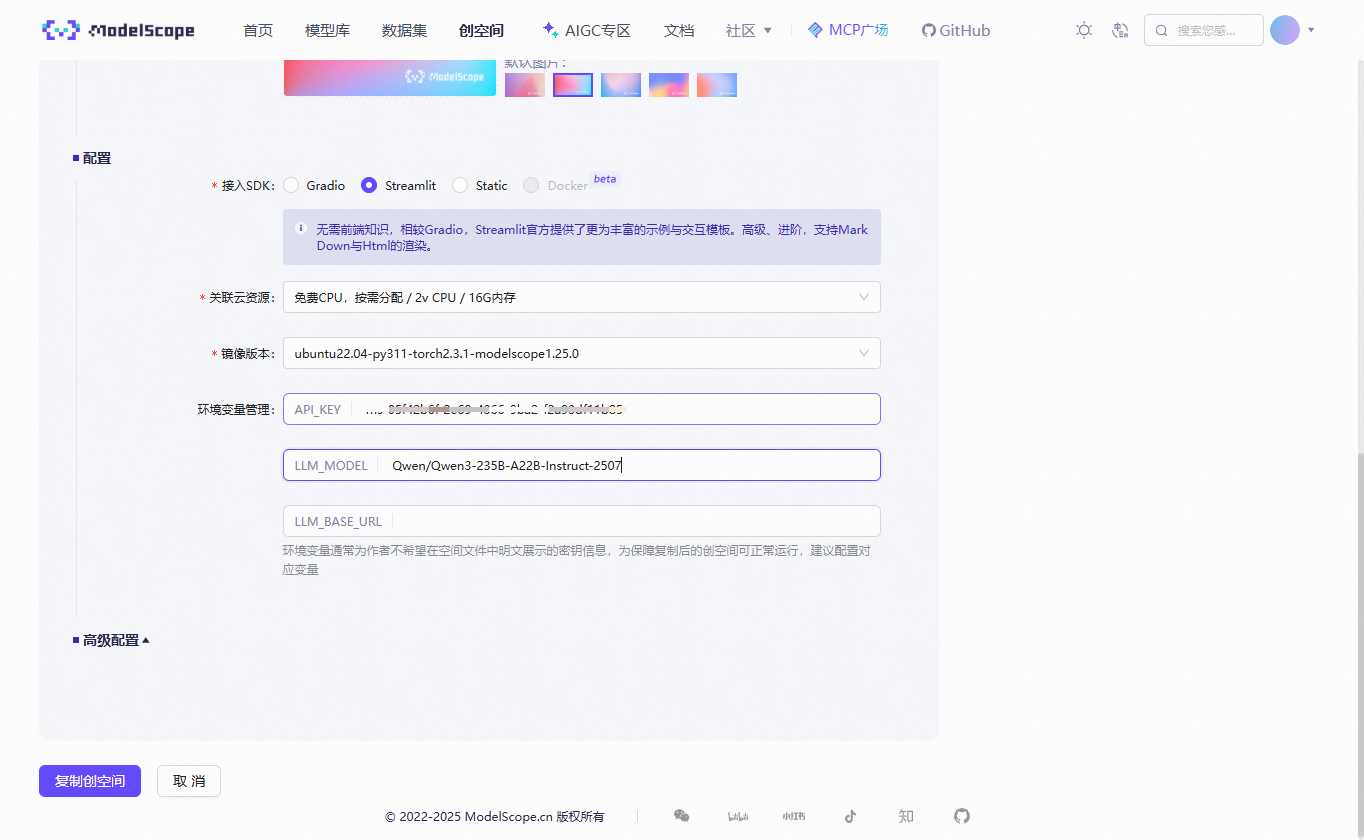Click the 复制创空间 button
The image size is (1364, 840).
pos(89,780)
